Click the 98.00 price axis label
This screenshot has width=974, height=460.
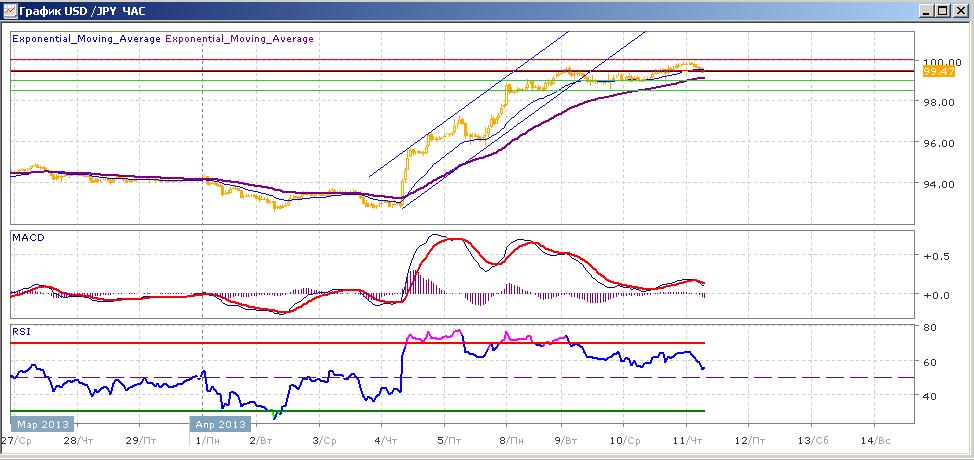click(937, 102)
